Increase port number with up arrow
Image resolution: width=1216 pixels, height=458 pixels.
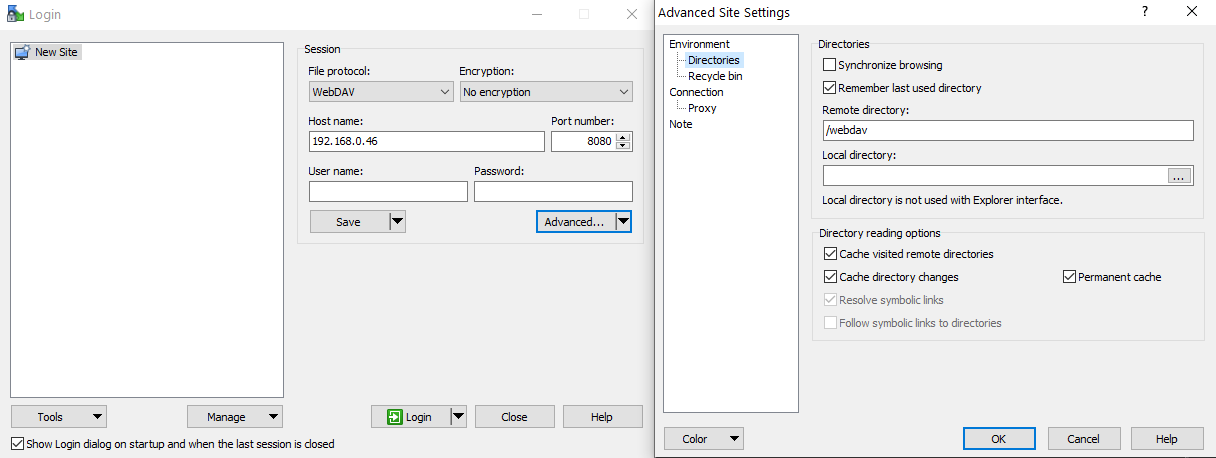point(624,137)
